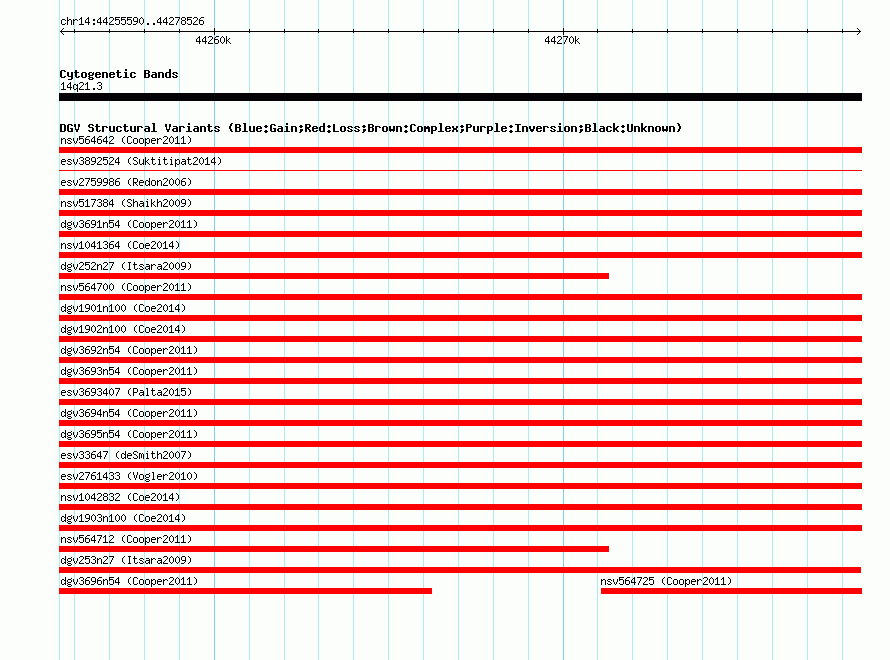The image size is (890, 660).
Task: Click nsv564700 (Cooper2011) label
Action: pos(126,287)
